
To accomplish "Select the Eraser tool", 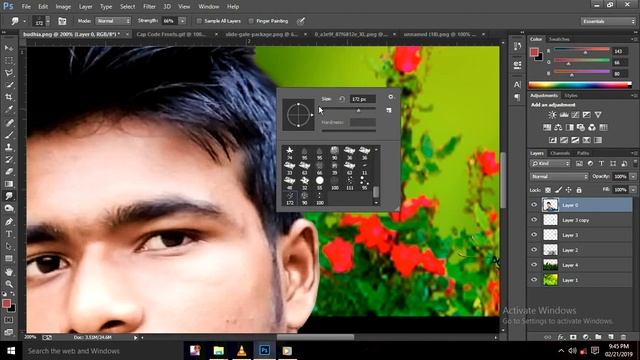I will (x=9, y=172).
